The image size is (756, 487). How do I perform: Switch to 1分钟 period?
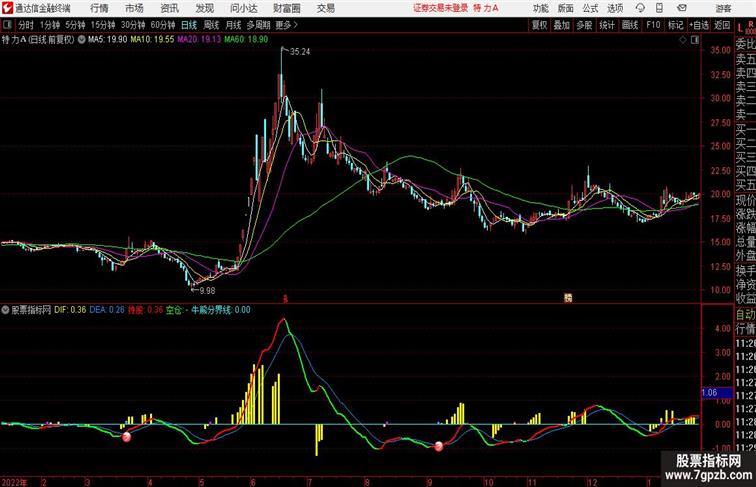50,25
